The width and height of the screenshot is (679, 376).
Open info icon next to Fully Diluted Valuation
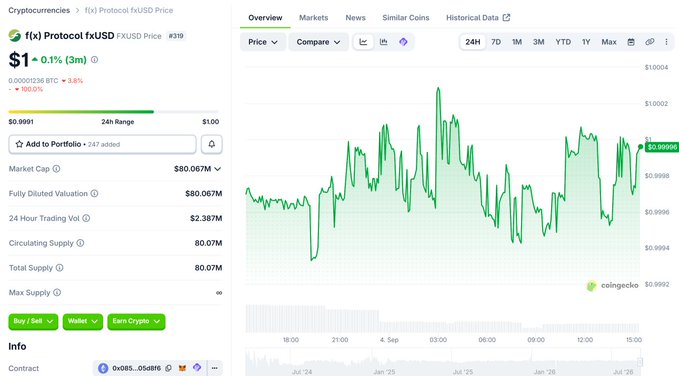click(x=94, y=193)
